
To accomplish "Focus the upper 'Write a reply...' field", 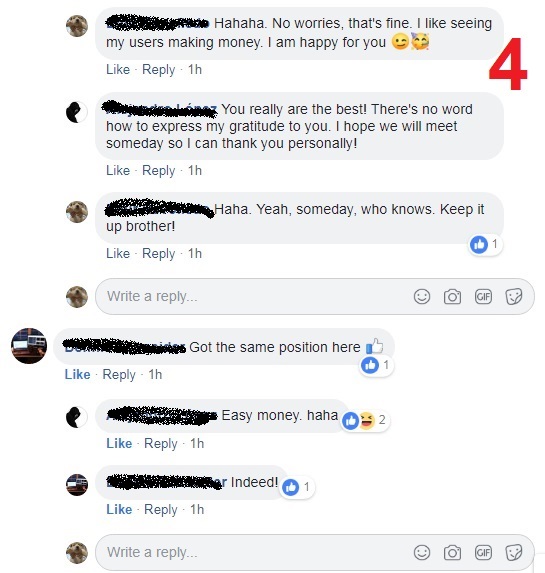I will 315,296.
